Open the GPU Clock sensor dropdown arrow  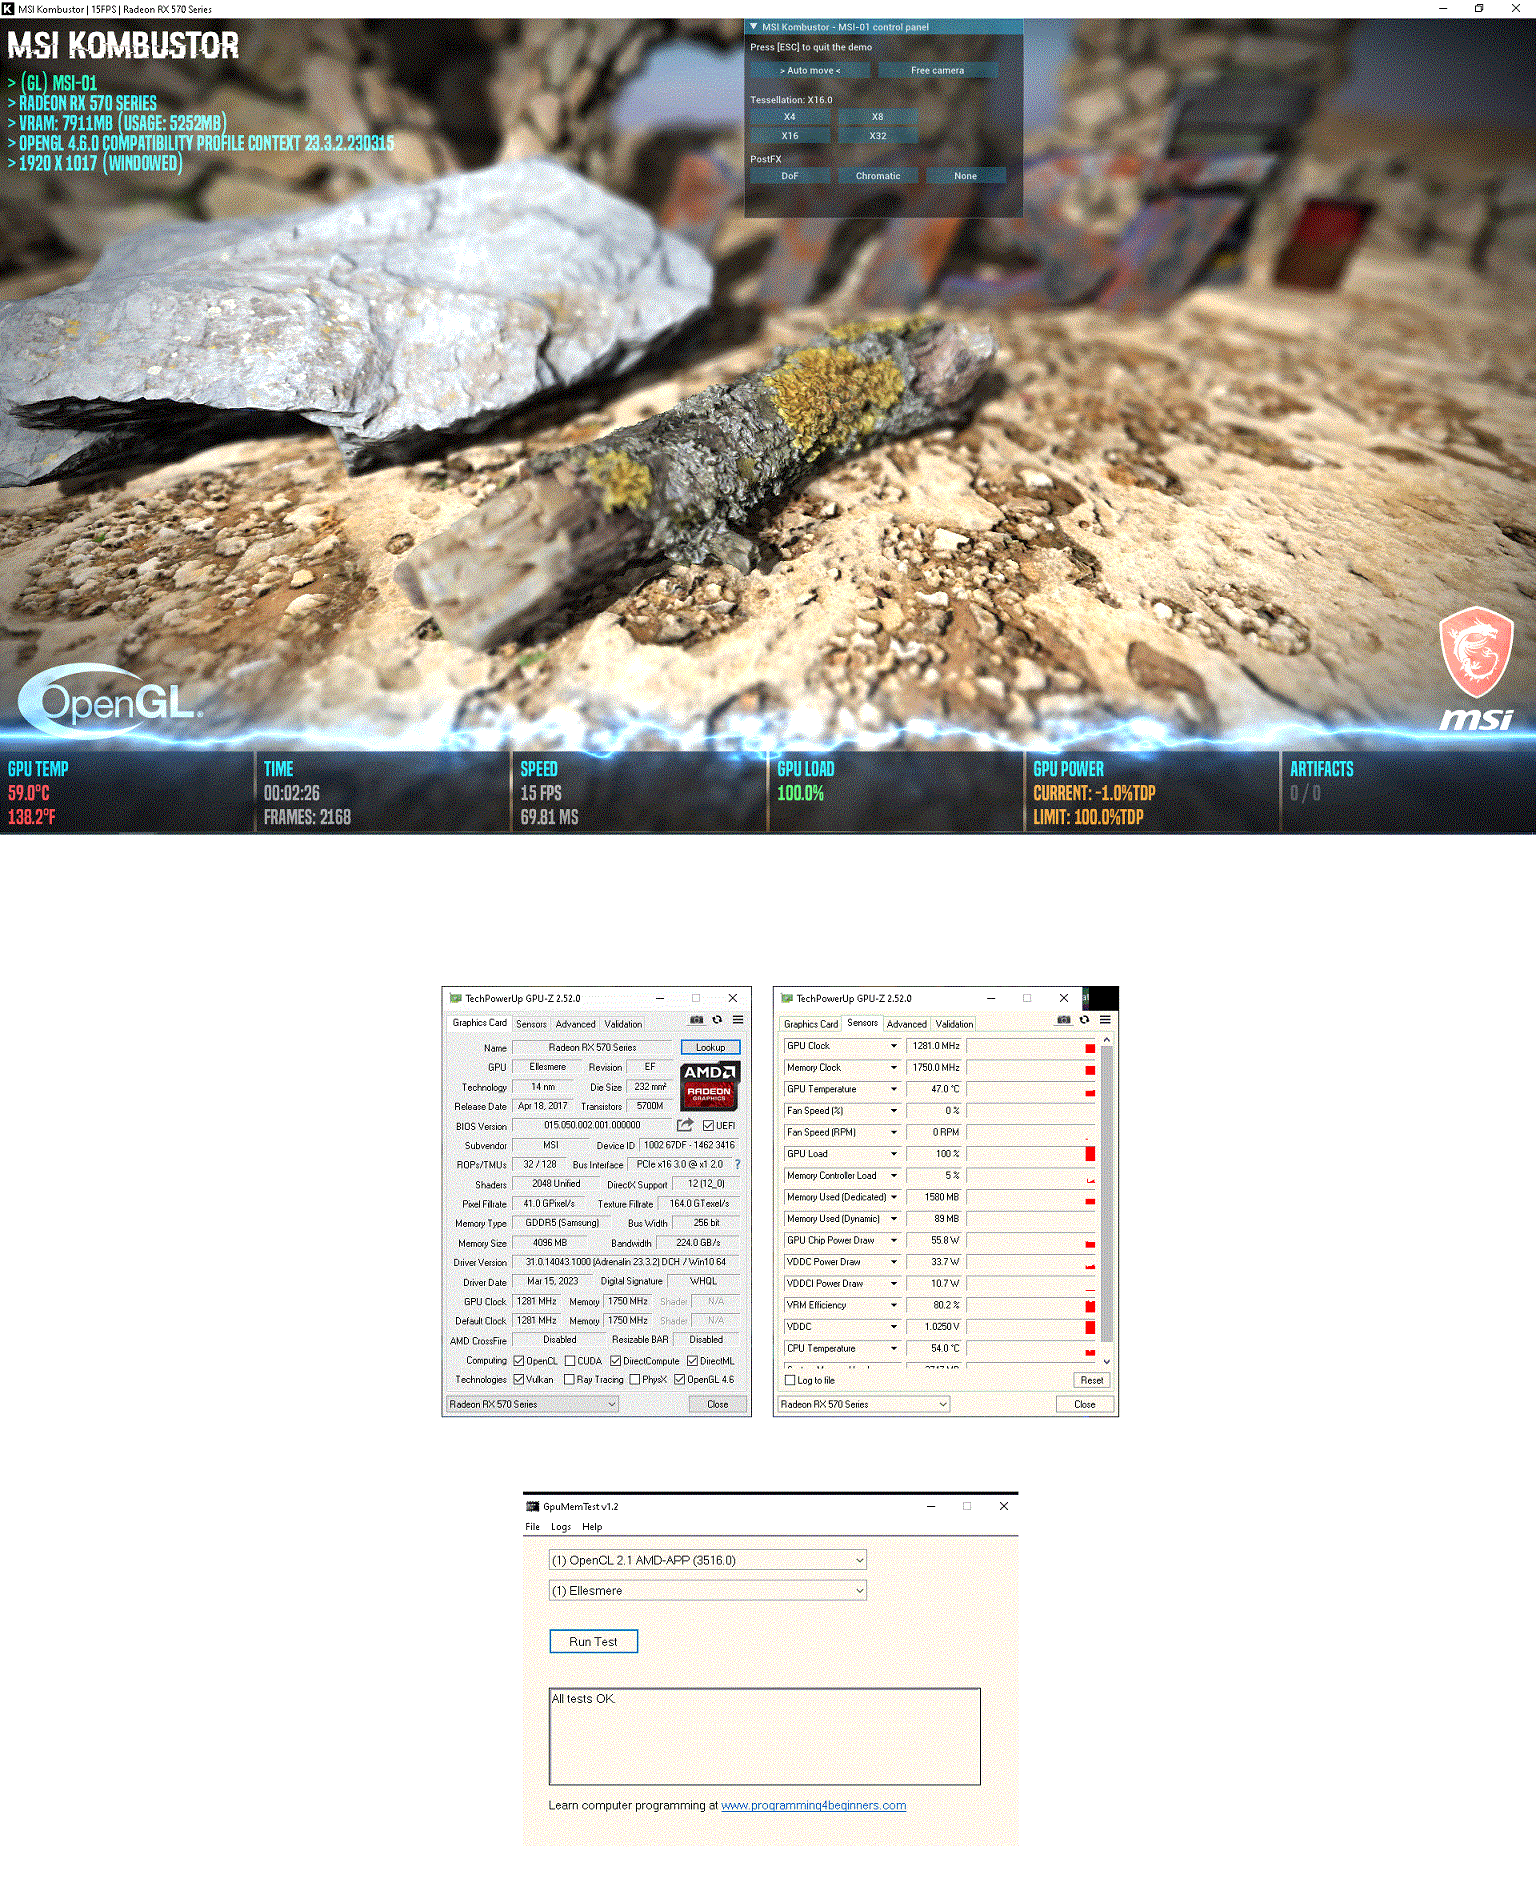(x=894, y=1046)
